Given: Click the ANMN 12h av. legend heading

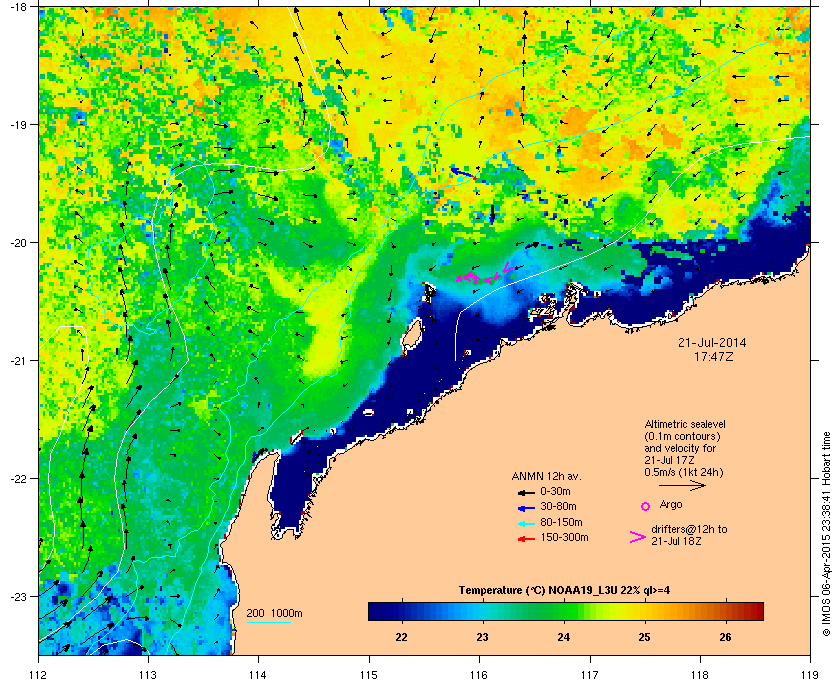Looking at the screenshot, I should tap(546, 476).
